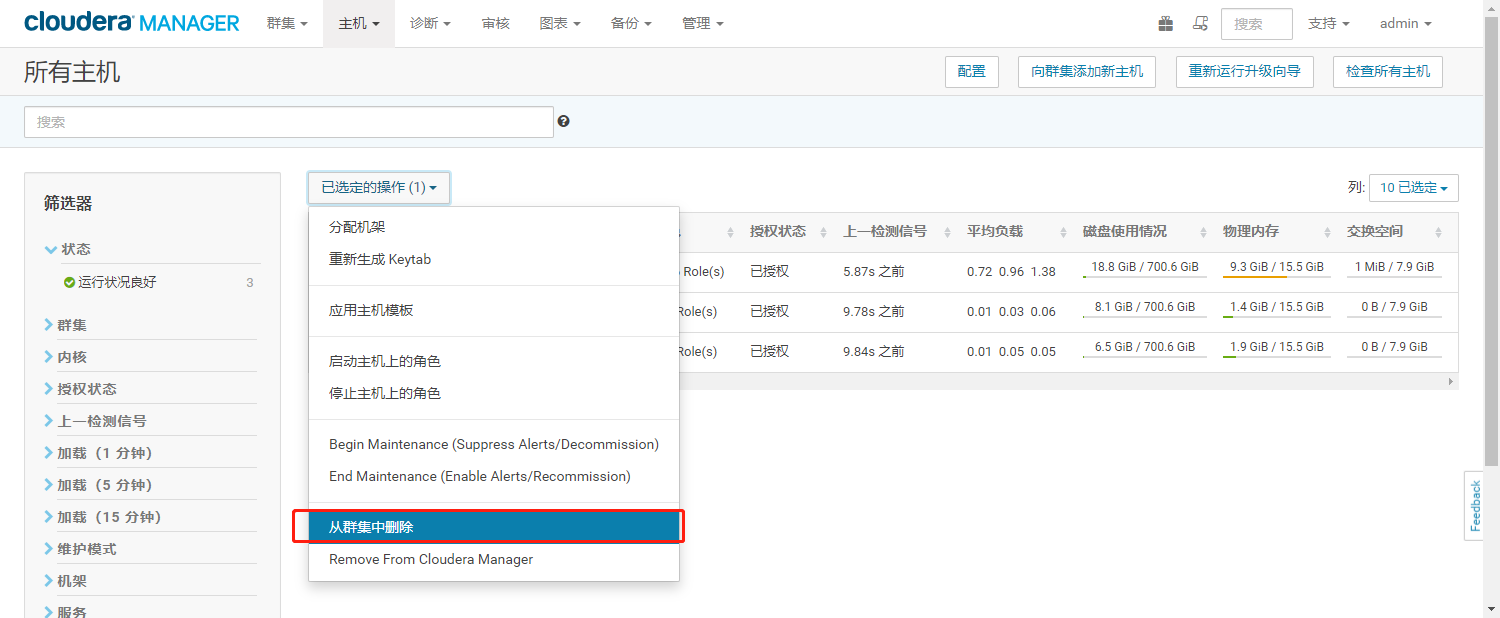Click the Cloudera Manager logo
Viewport: 1500px width, 618px height.
[131, 23]
